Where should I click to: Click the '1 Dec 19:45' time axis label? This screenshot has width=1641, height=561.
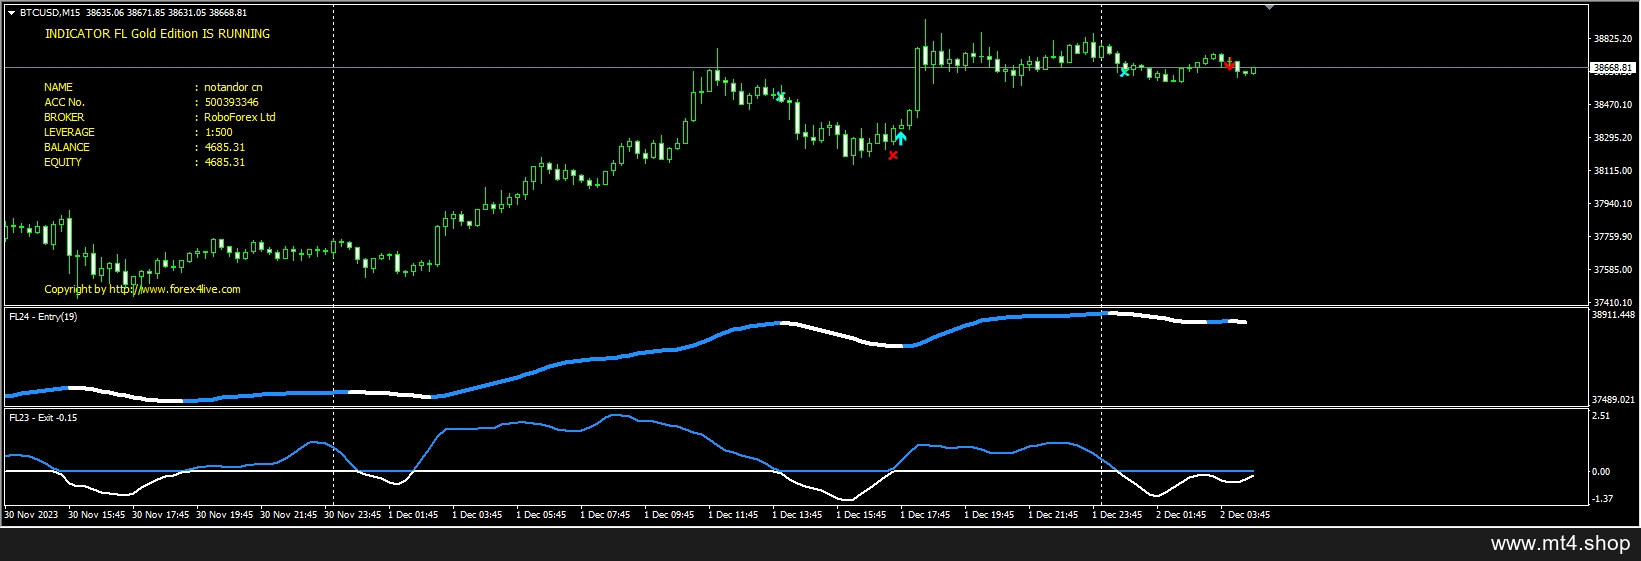click(x=989, y=515)
